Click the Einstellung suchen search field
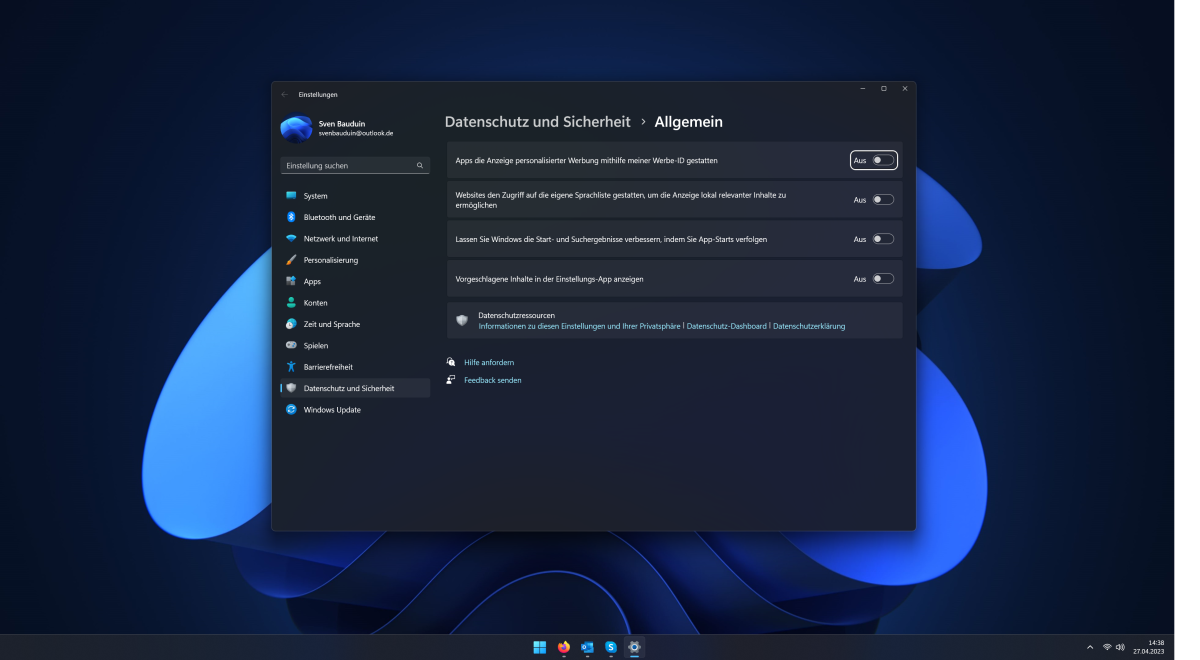This screenshot has width=1200, height=660. (355, 165)
